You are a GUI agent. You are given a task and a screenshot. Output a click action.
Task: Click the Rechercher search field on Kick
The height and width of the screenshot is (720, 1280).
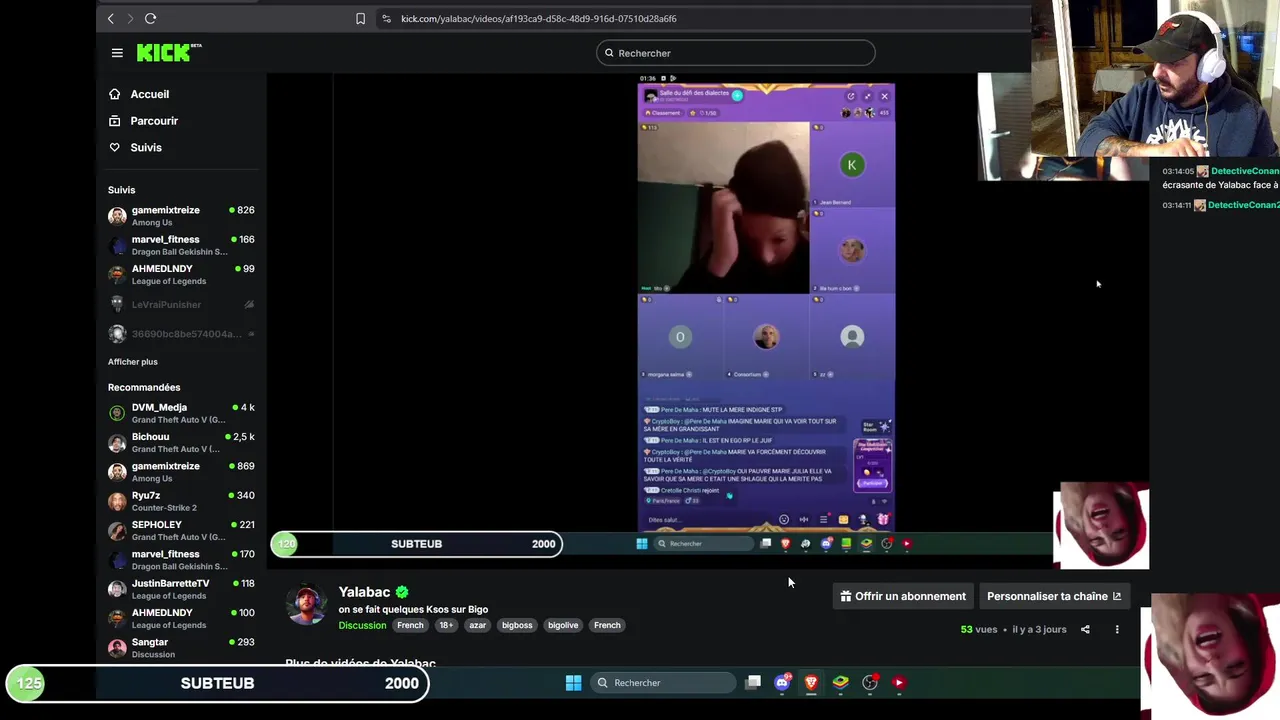click(x=736, y=53)
